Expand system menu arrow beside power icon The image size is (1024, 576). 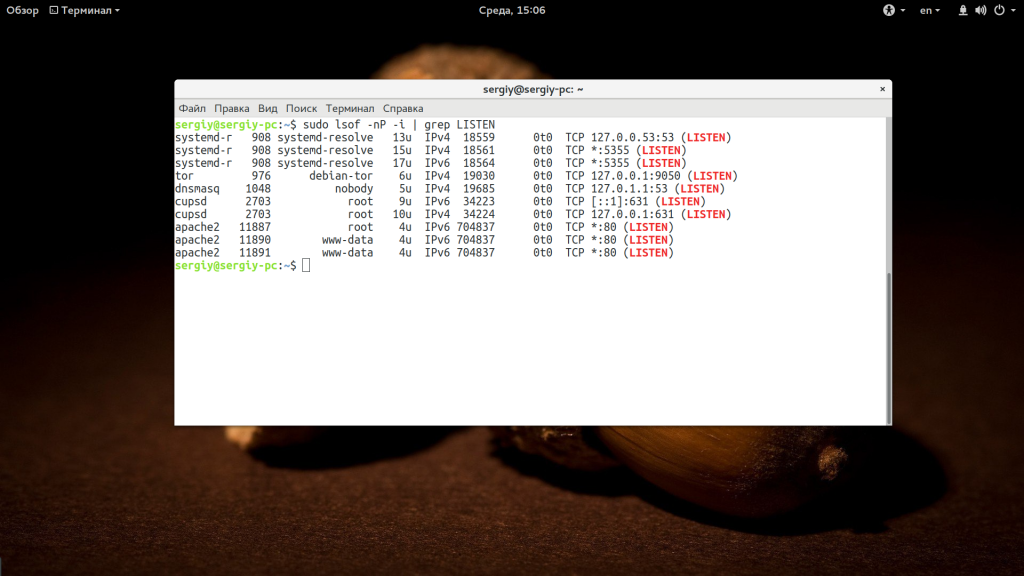click(1011, 10)
